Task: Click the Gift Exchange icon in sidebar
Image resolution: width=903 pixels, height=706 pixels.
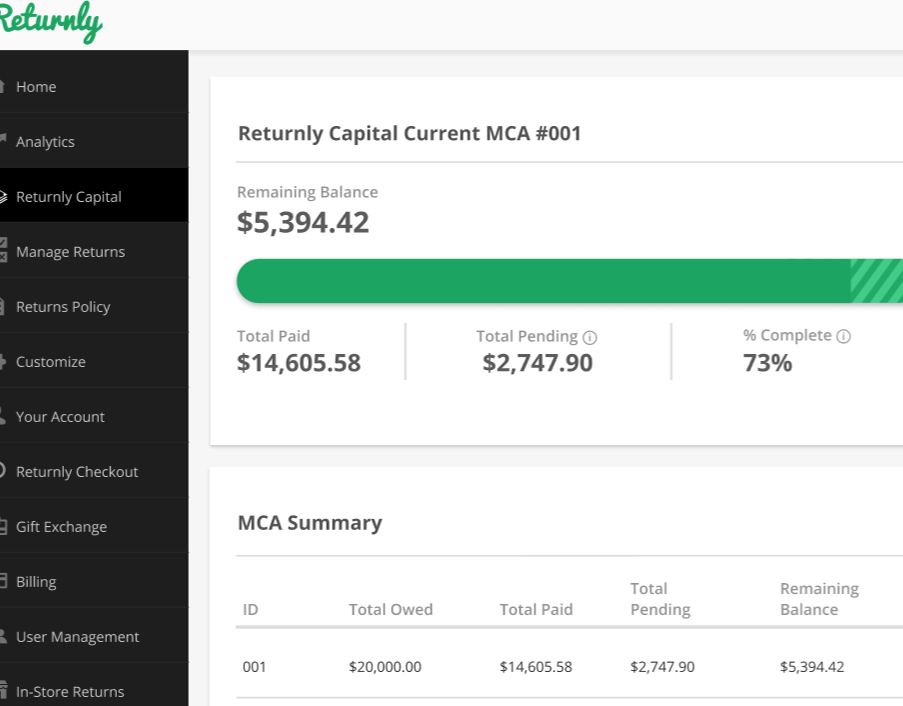Action: pyautogui.click(x=3, y=526)
